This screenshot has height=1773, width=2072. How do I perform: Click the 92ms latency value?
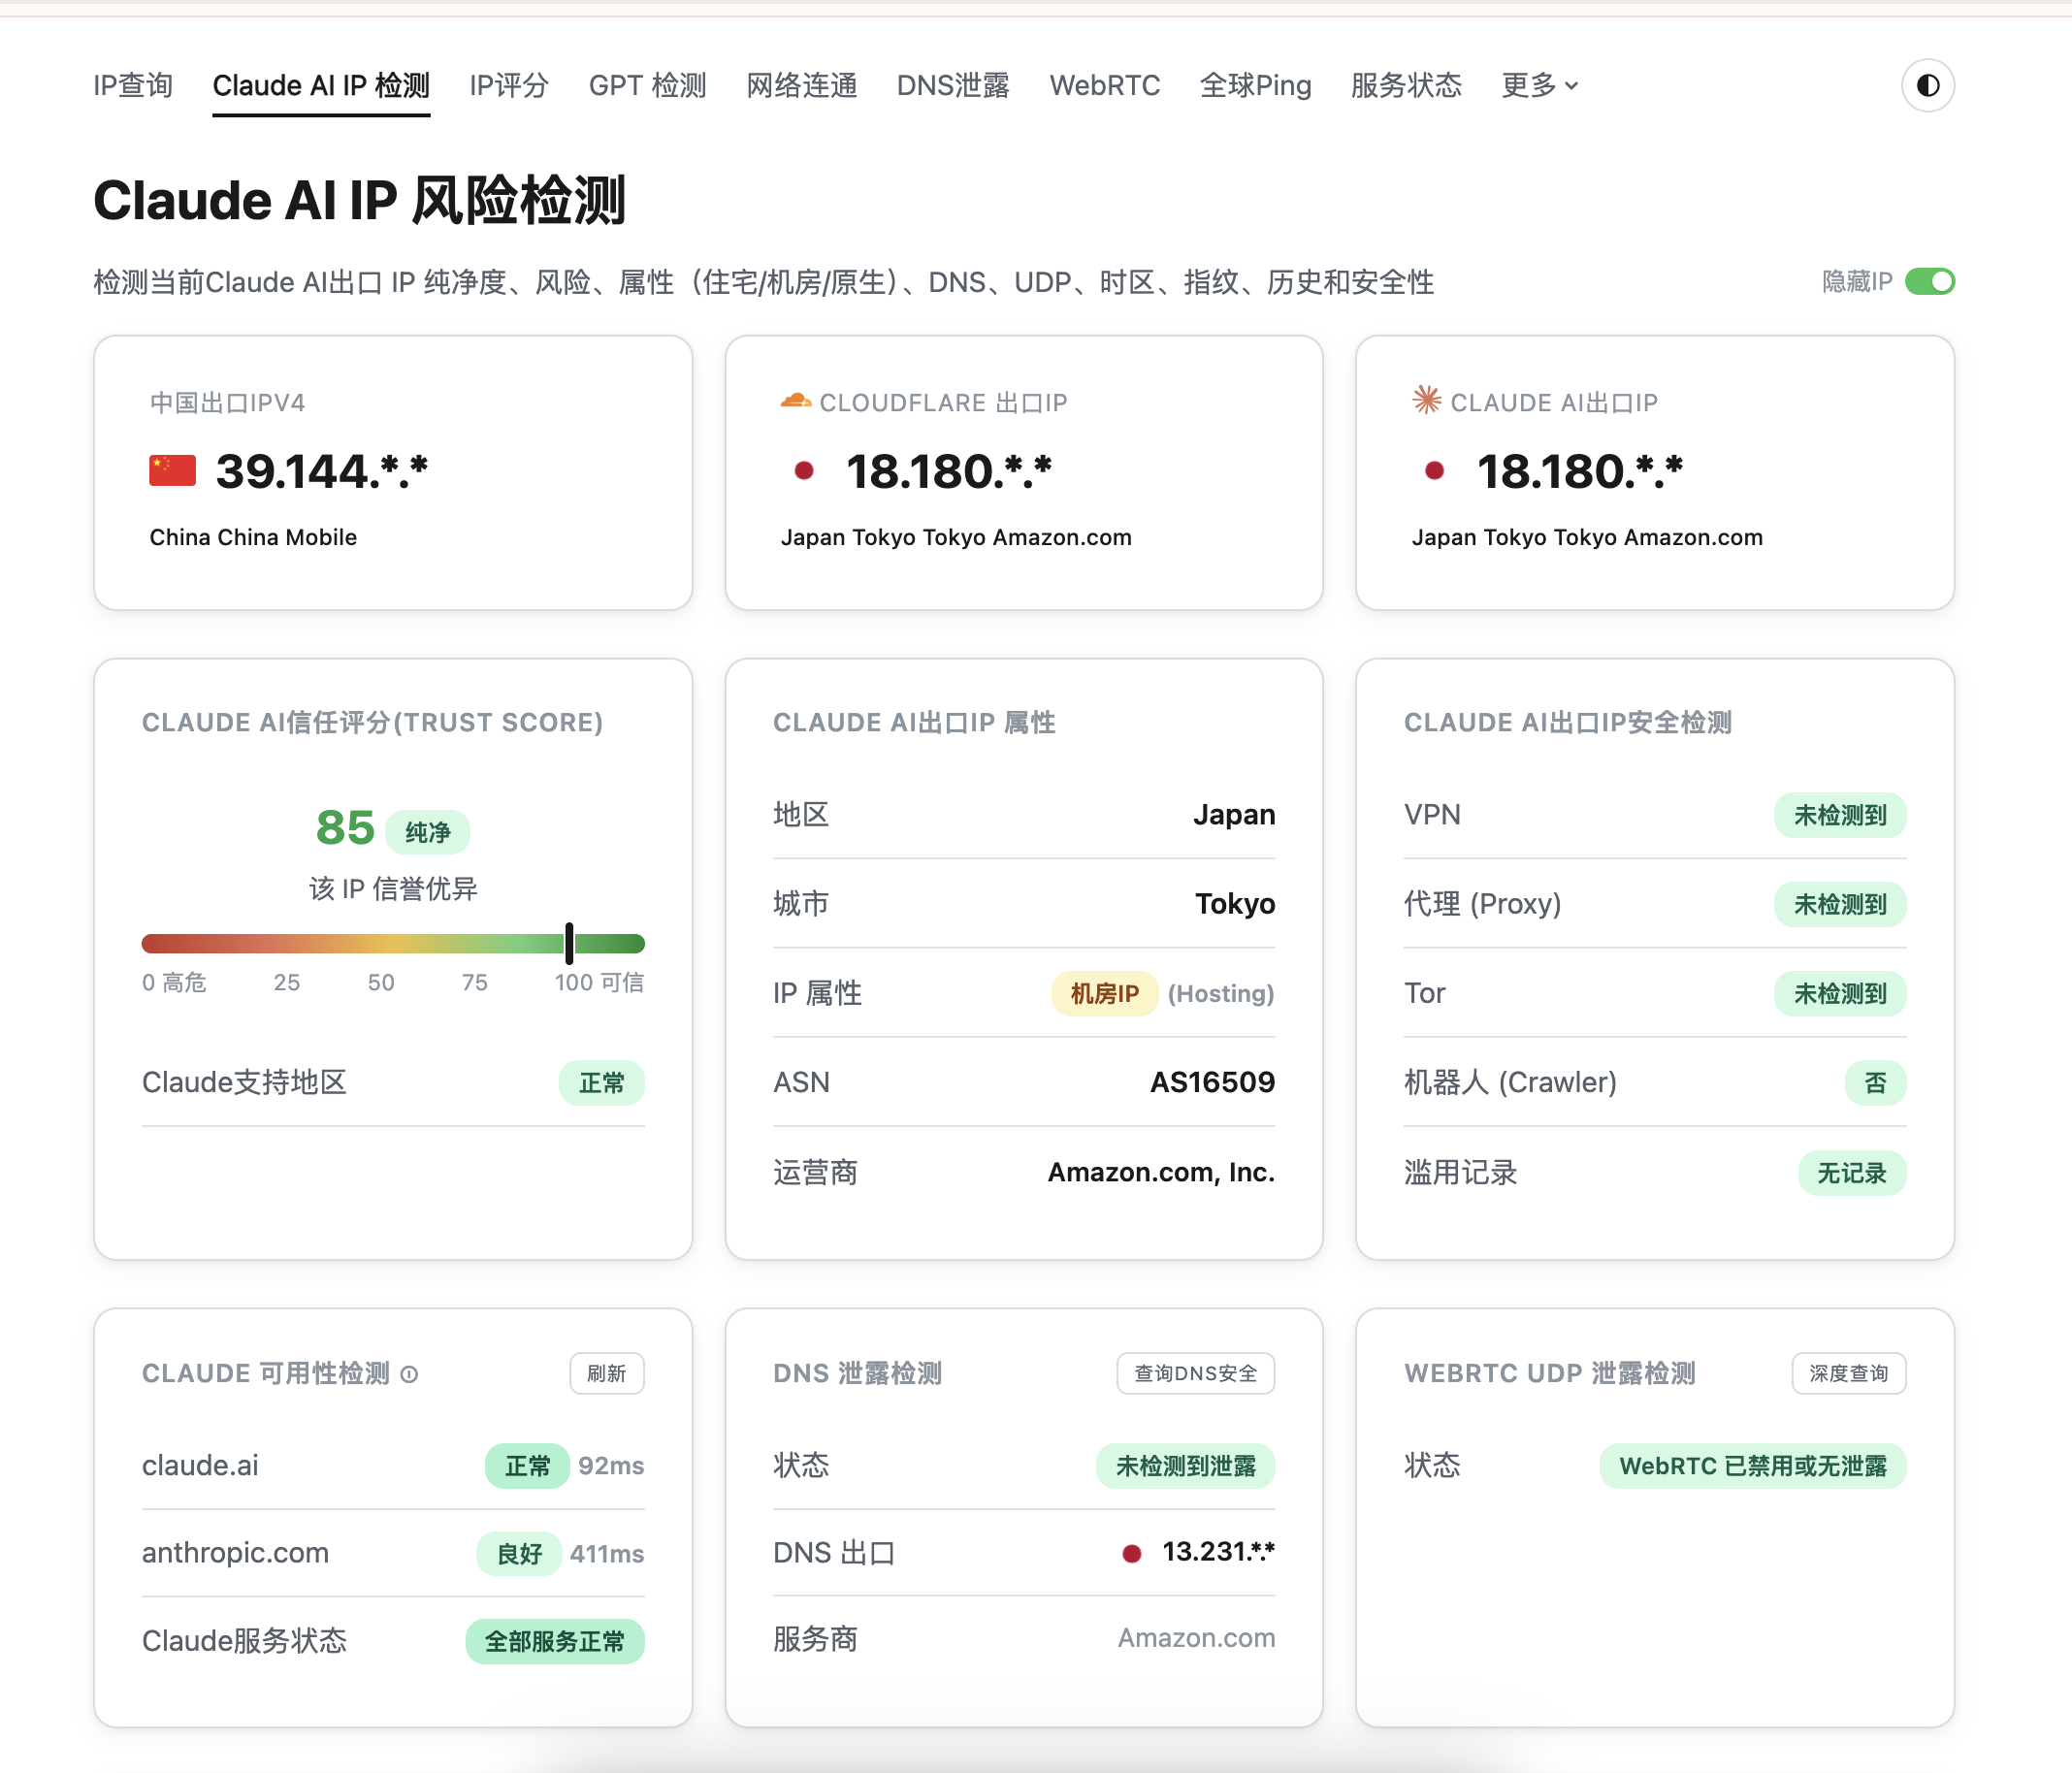[611, 1466]
